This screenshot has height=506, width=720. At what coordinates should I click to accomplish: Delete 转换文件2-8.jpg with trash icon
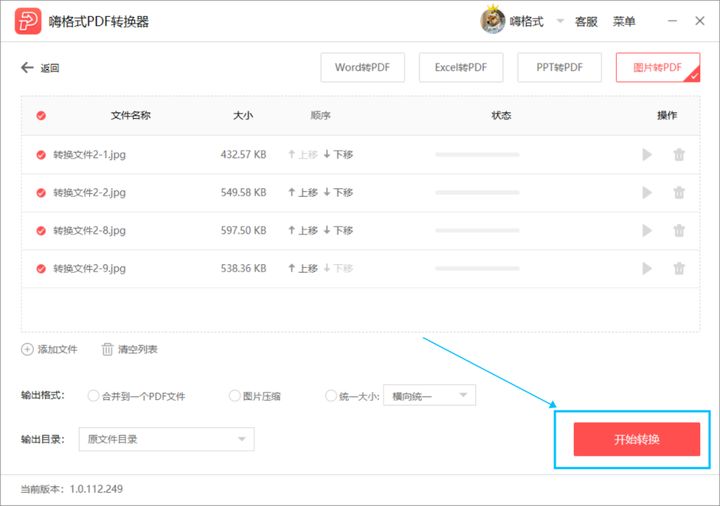tap(679, 231)
